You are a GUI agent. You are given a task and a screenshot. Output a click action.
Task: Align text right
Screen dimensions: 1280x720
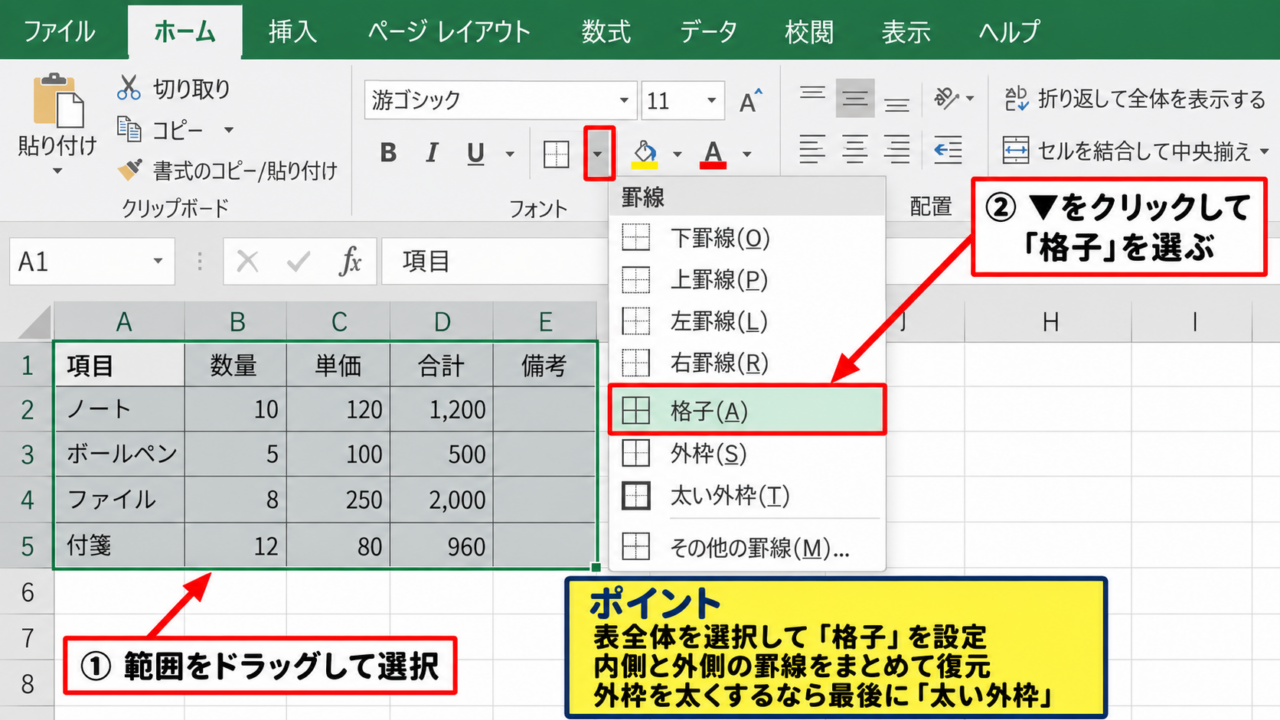tap(897, 150)
